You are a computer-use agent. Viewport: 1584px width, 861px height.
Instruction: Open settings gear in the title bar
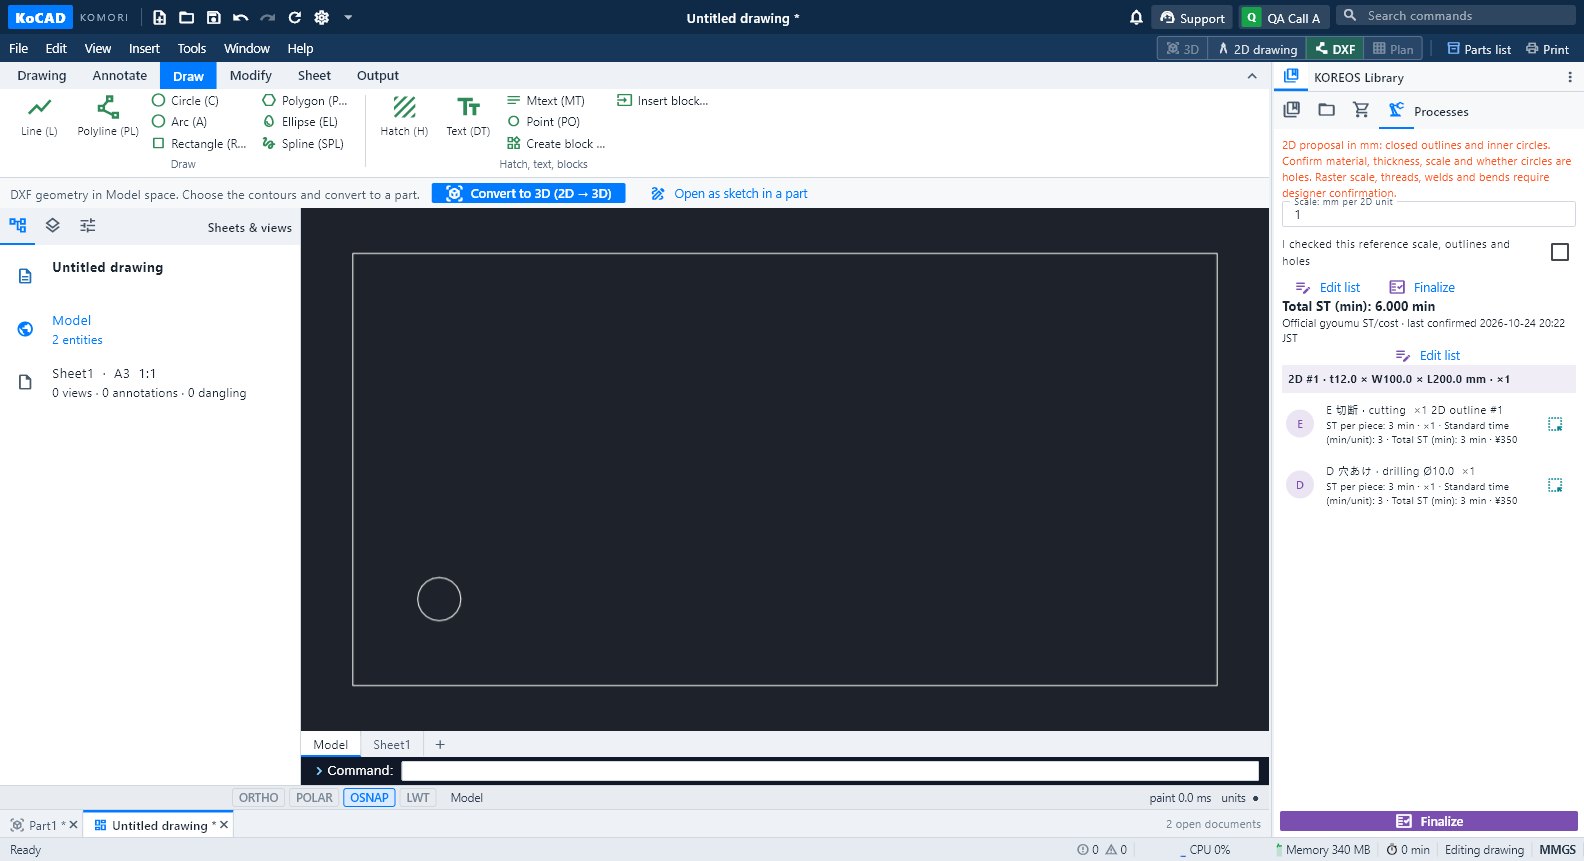point(321,17)
